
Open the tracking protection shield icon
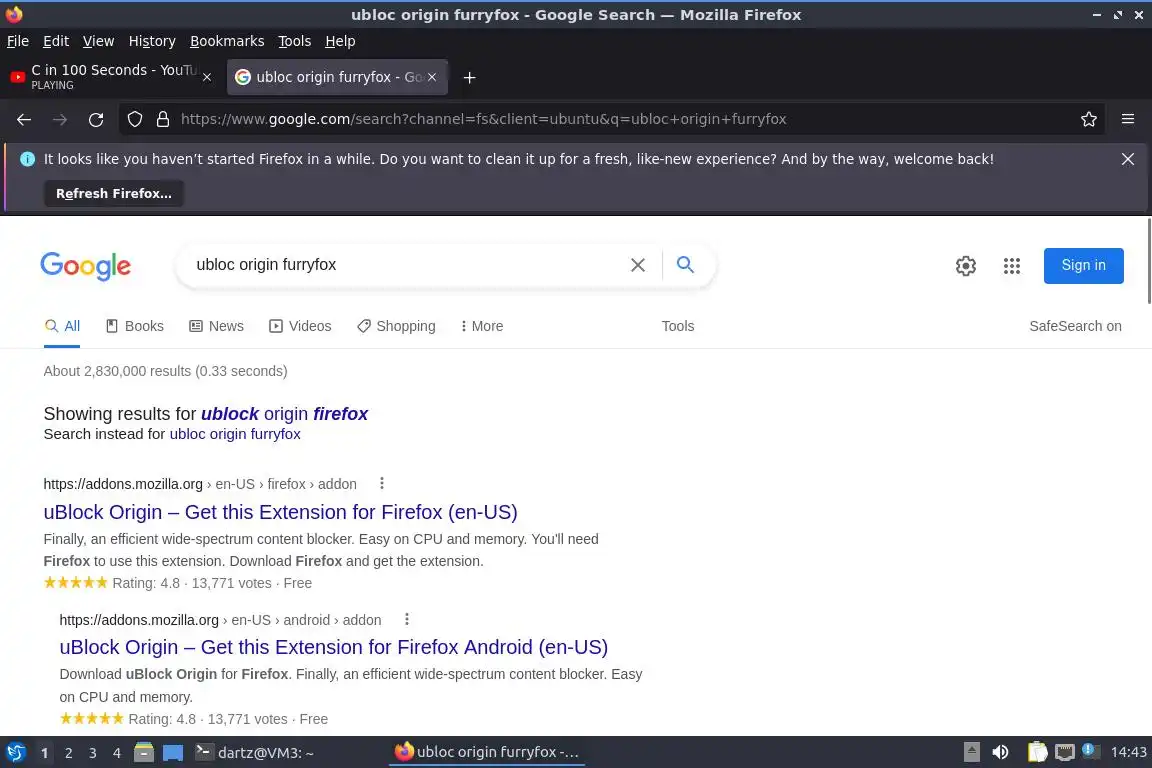[134, 119]
